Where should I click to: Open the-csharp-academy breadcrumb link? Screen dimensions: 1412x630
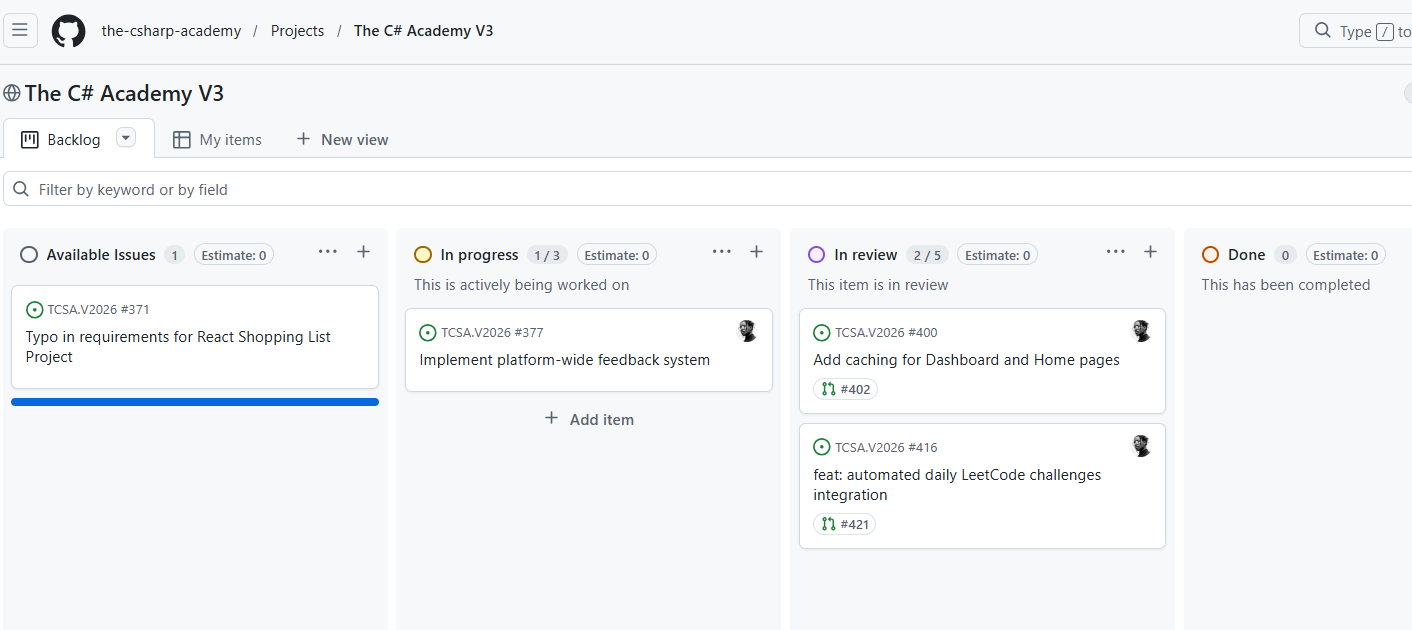[x=171, y=31]
